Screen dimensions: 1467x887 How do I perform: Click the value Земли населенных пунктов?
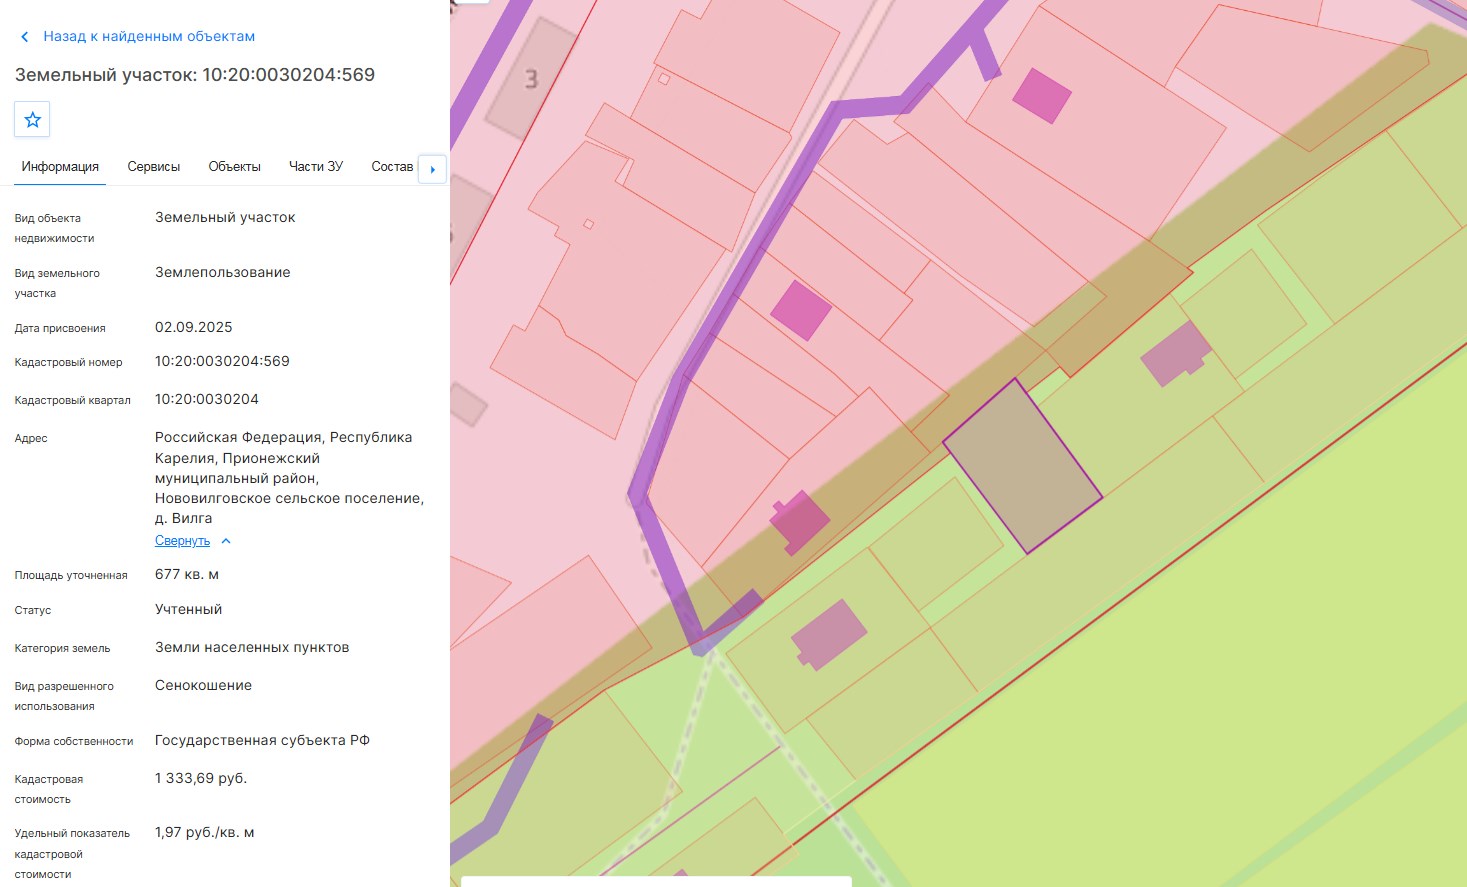252,647
